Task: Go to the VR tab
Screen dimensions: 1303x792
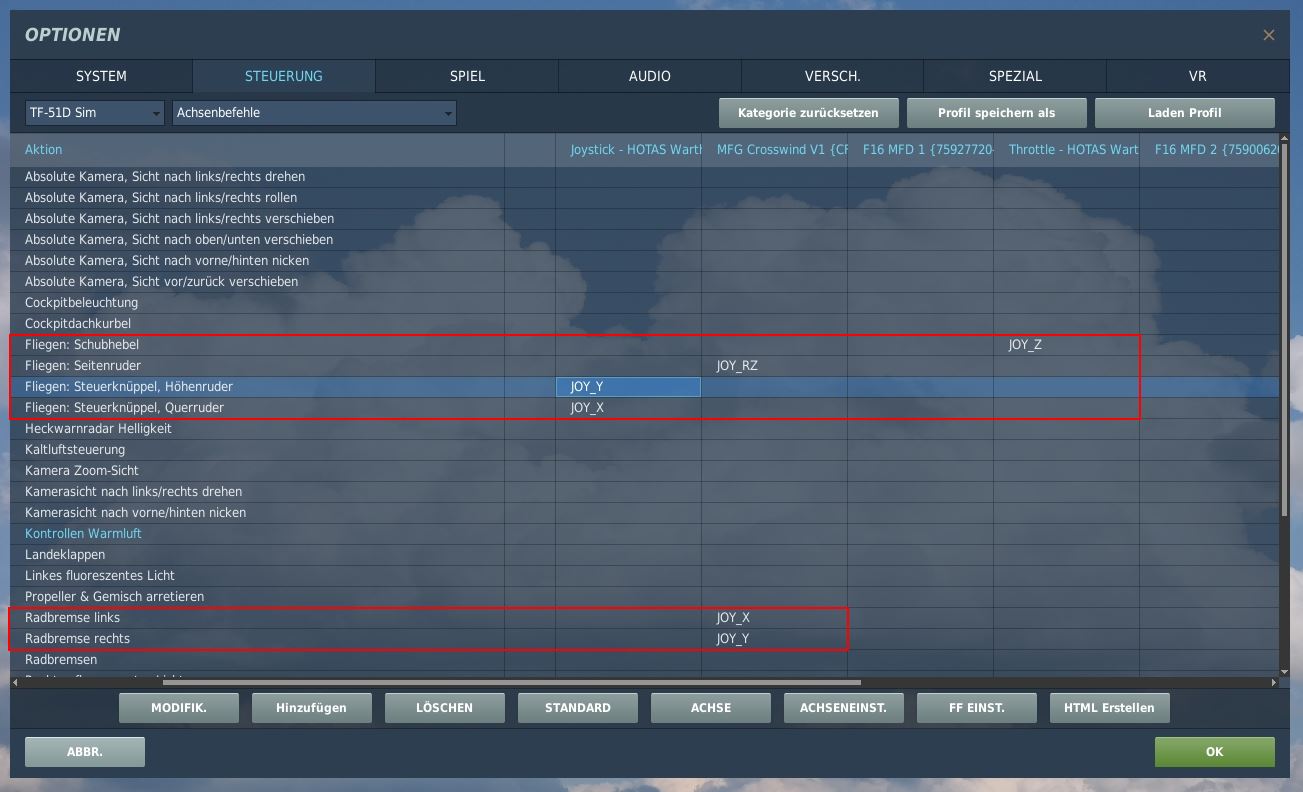Action: coord(1197,76)
